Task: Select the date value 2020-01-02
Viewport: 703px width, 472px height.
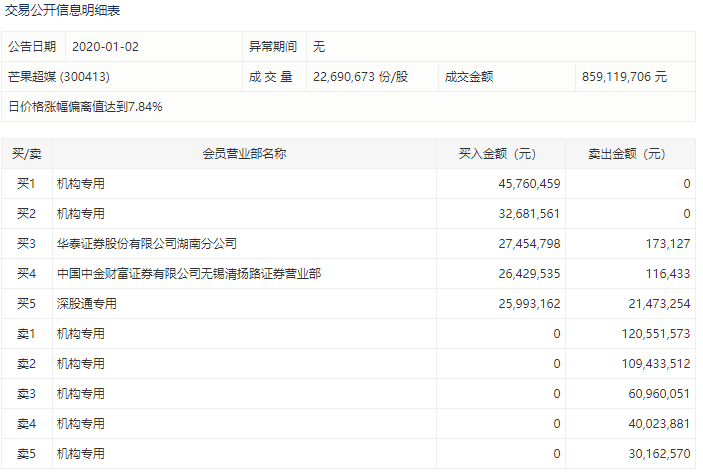Action: tap(105, 47)
